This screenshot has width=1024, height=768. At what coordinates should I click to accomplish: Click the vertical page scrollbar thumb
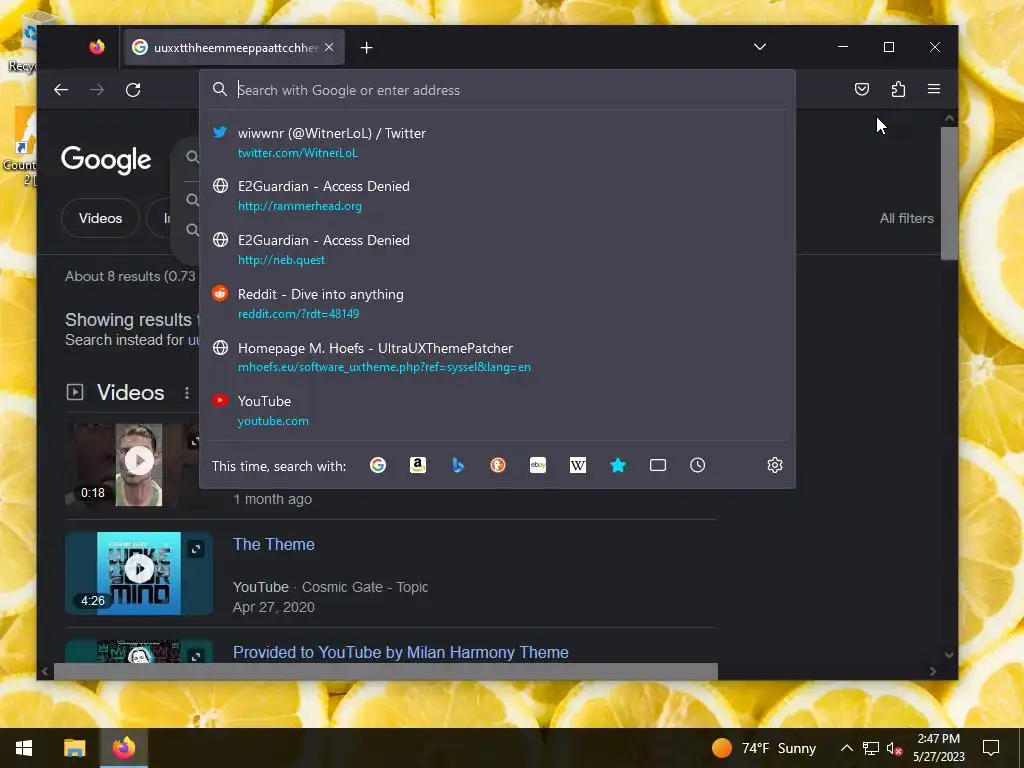(x=949, y=193)
